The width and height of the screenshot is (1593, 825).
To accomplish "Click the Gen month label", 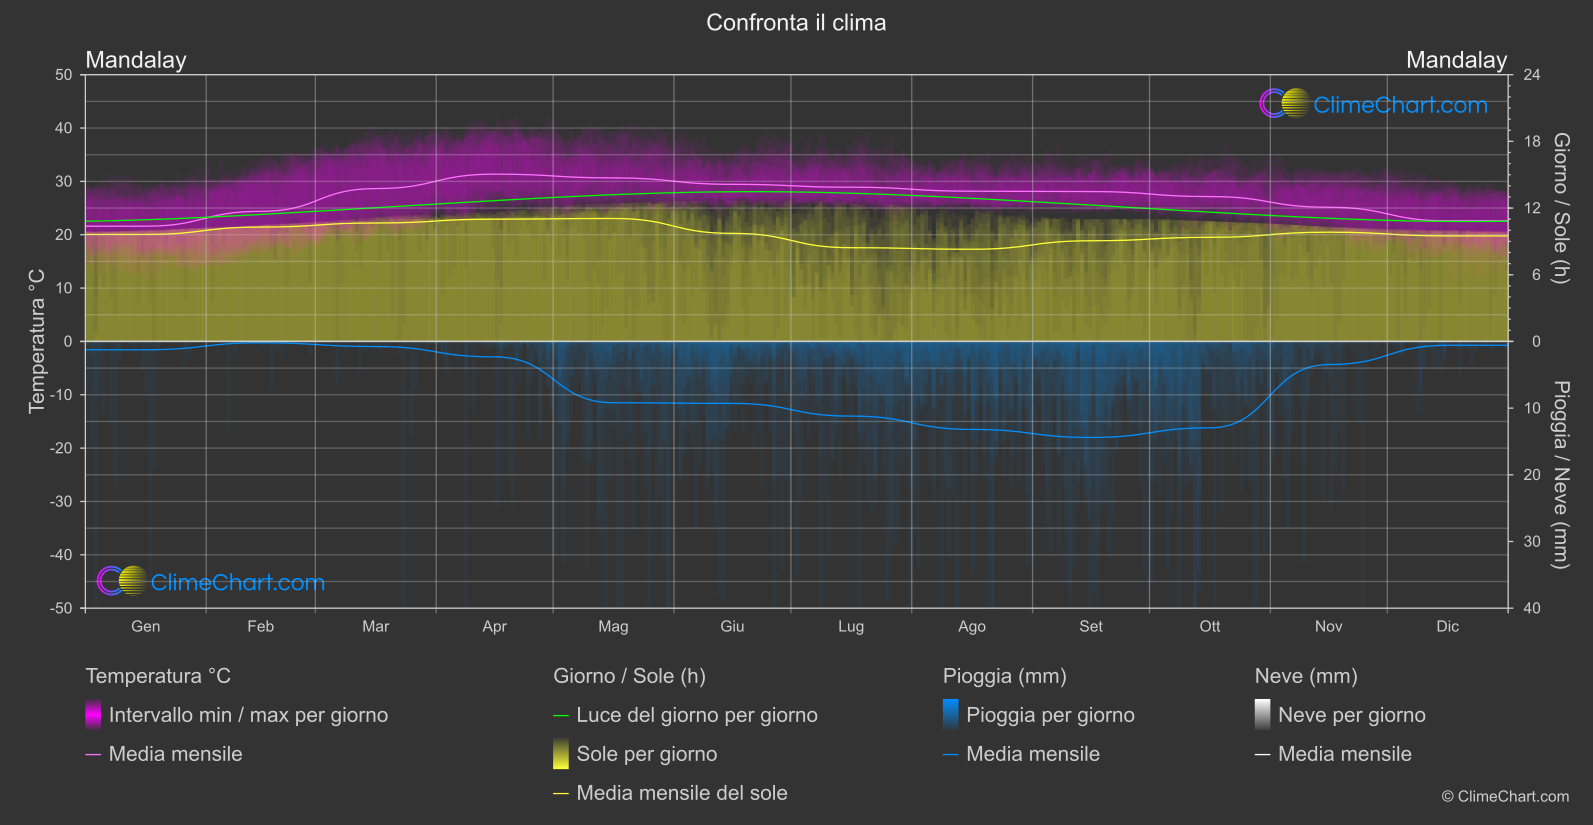I will point(146,626).
